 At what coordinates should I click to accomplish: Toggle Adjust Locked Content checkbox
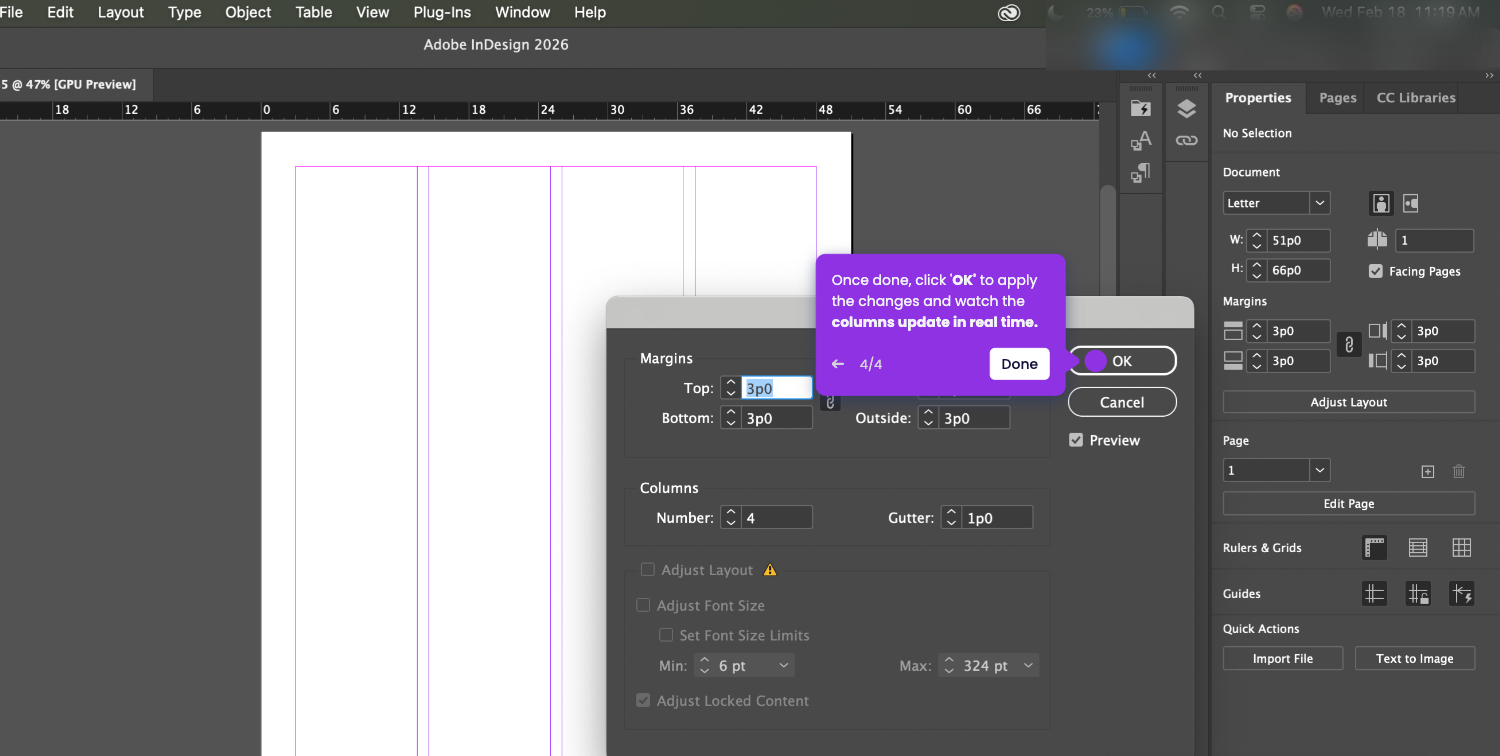(643, 701)
